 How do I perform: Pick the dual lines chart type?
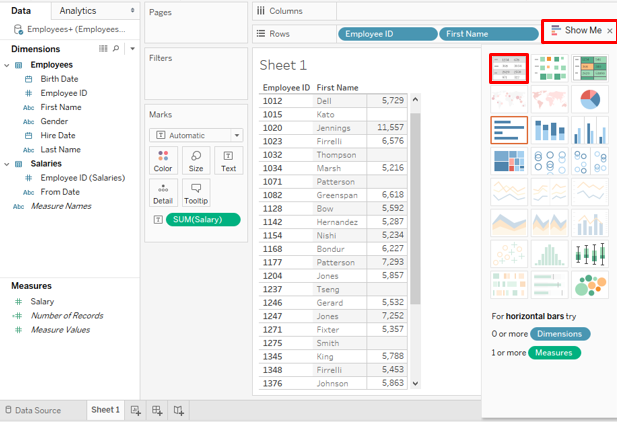click(589, 192)
